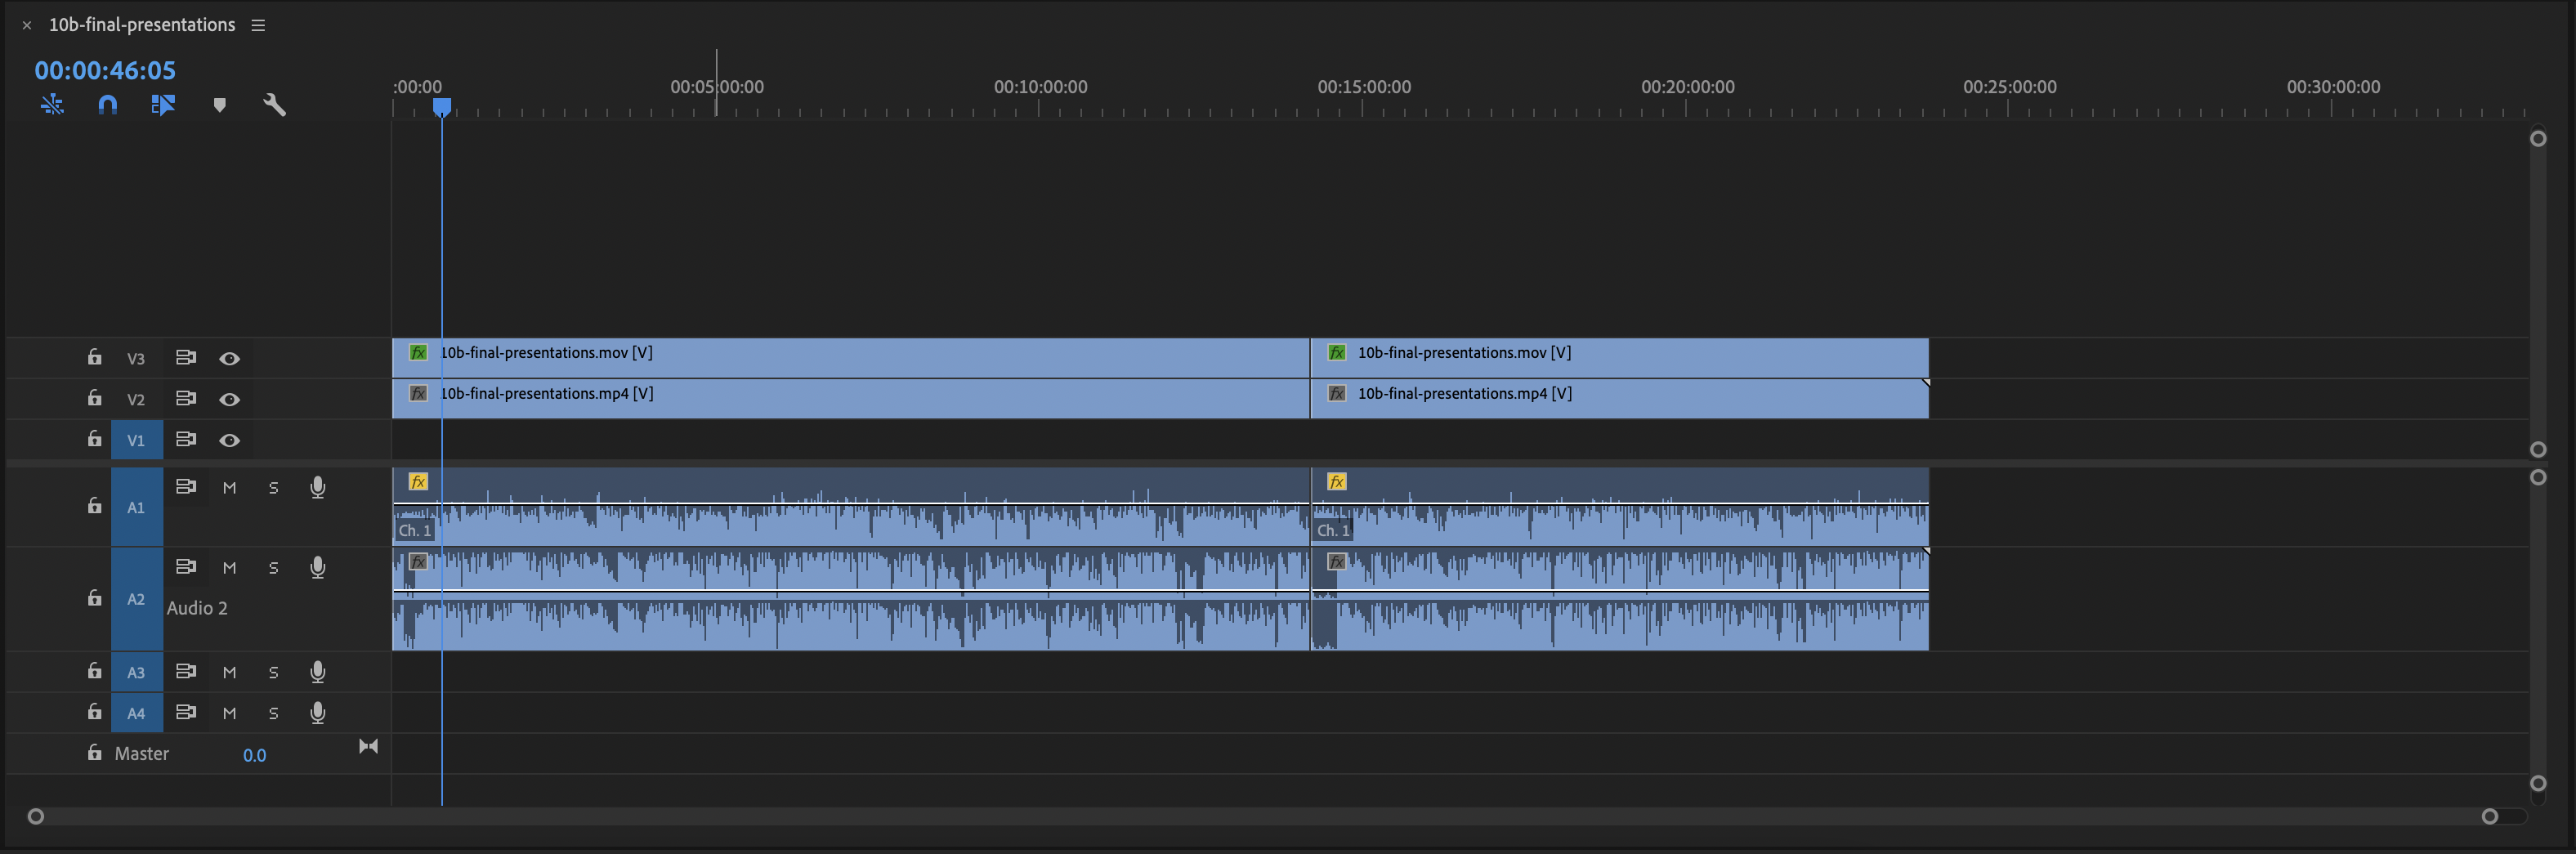Click left handle of horizontal zoom scrollbar

[x=36, y=817]
